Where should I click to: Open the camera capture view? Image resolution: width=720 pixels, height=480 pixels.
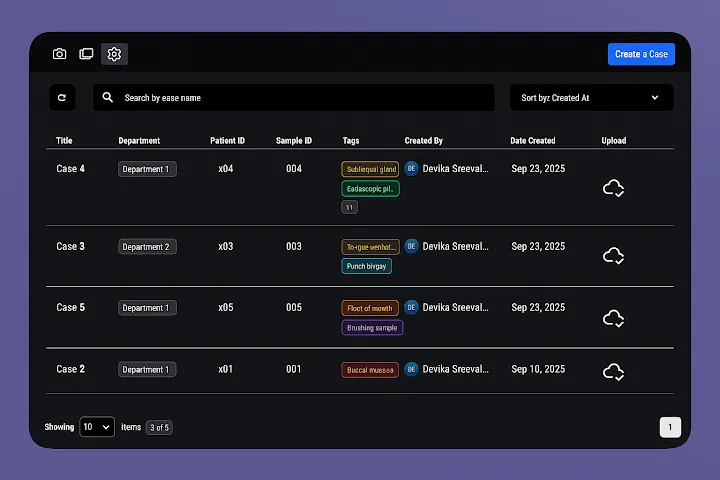59,54
